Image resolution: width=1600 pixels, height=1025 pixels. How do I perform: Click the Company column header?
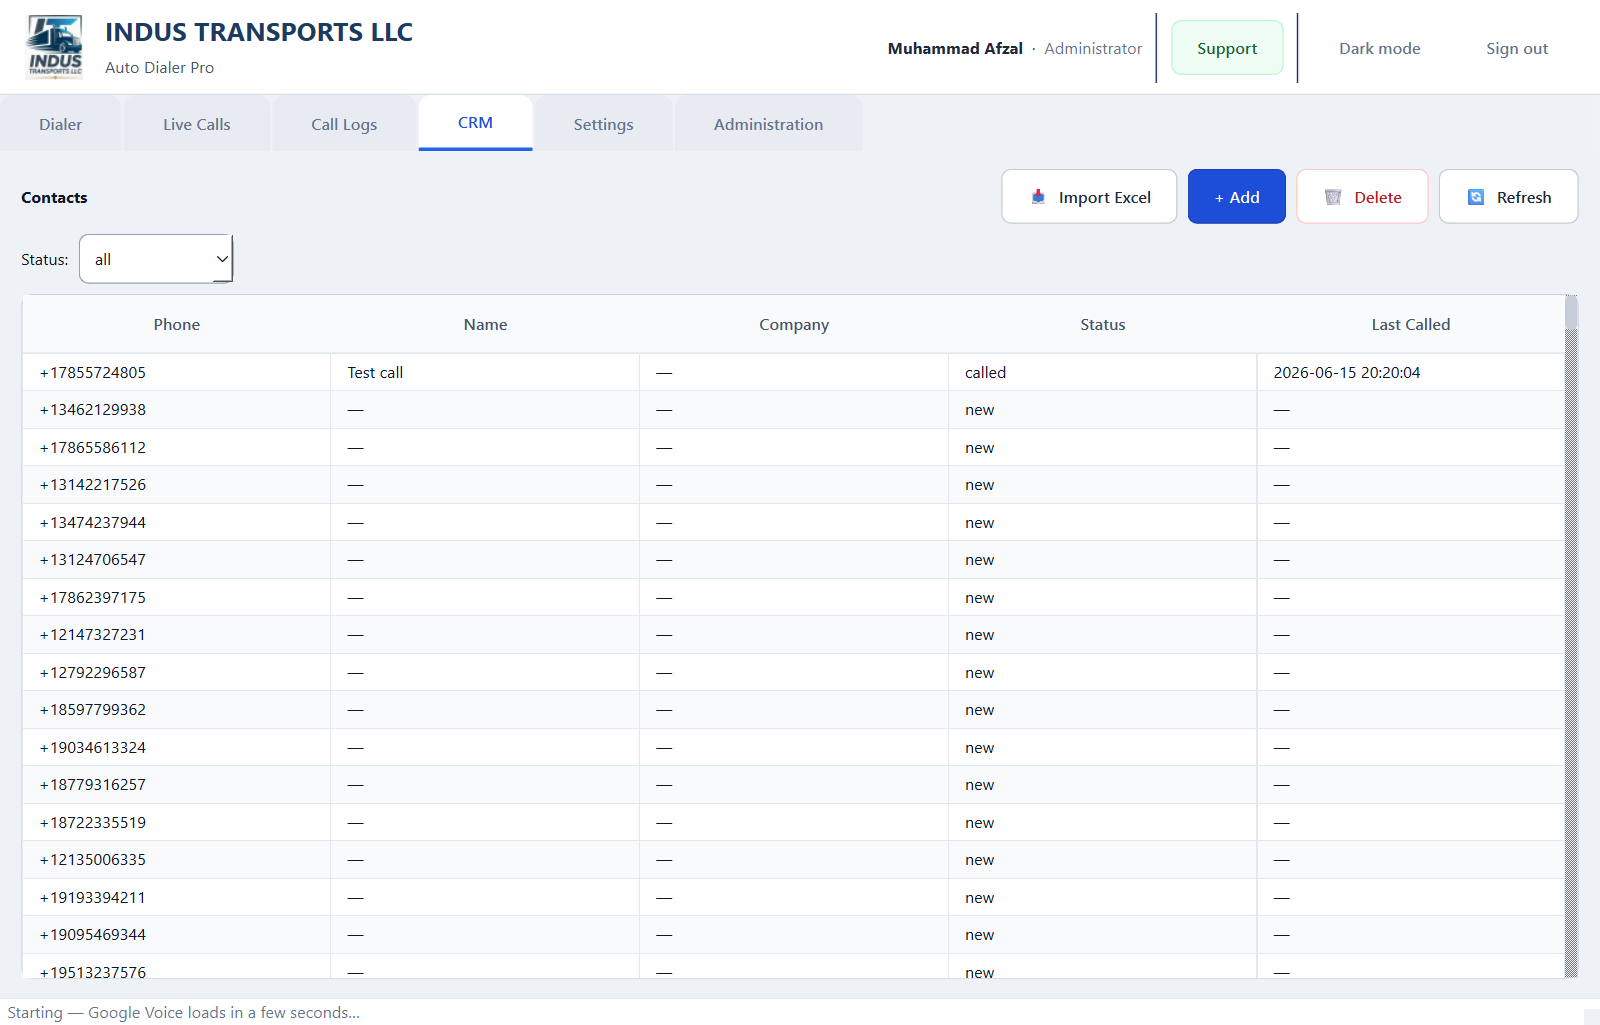coord(794,324)
